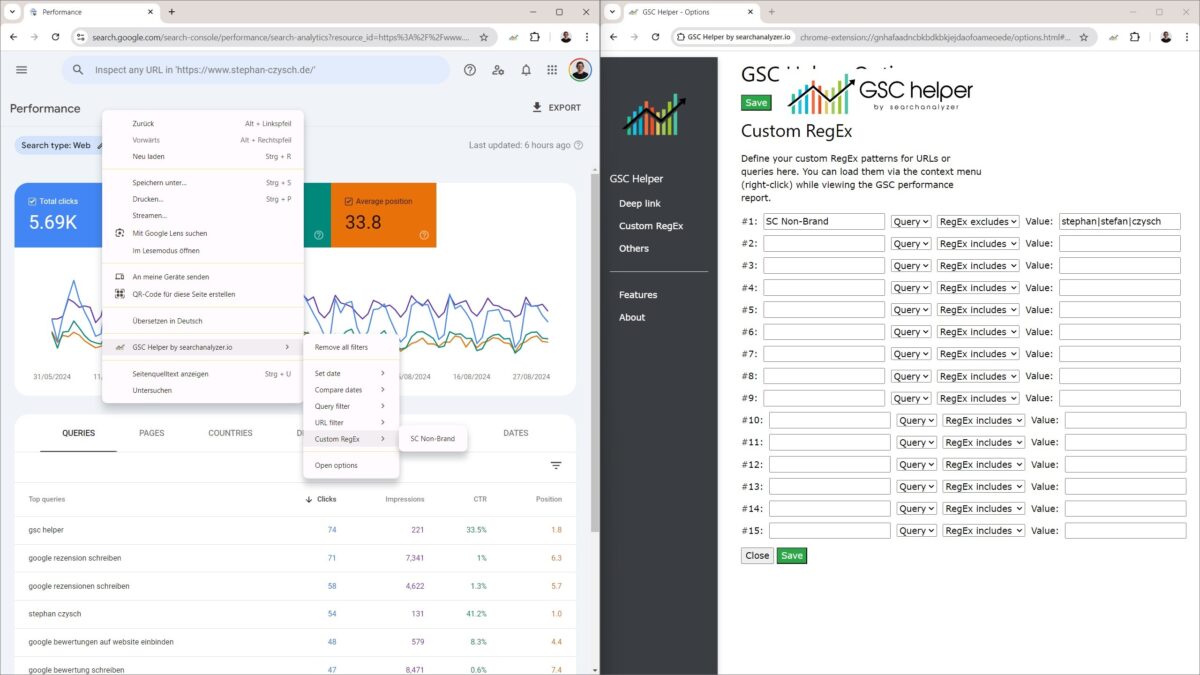The height and width of the screenshot is (675, 1200).
Task: Select the SC Non-Brand custom RegEx entry
Action: 432,439
